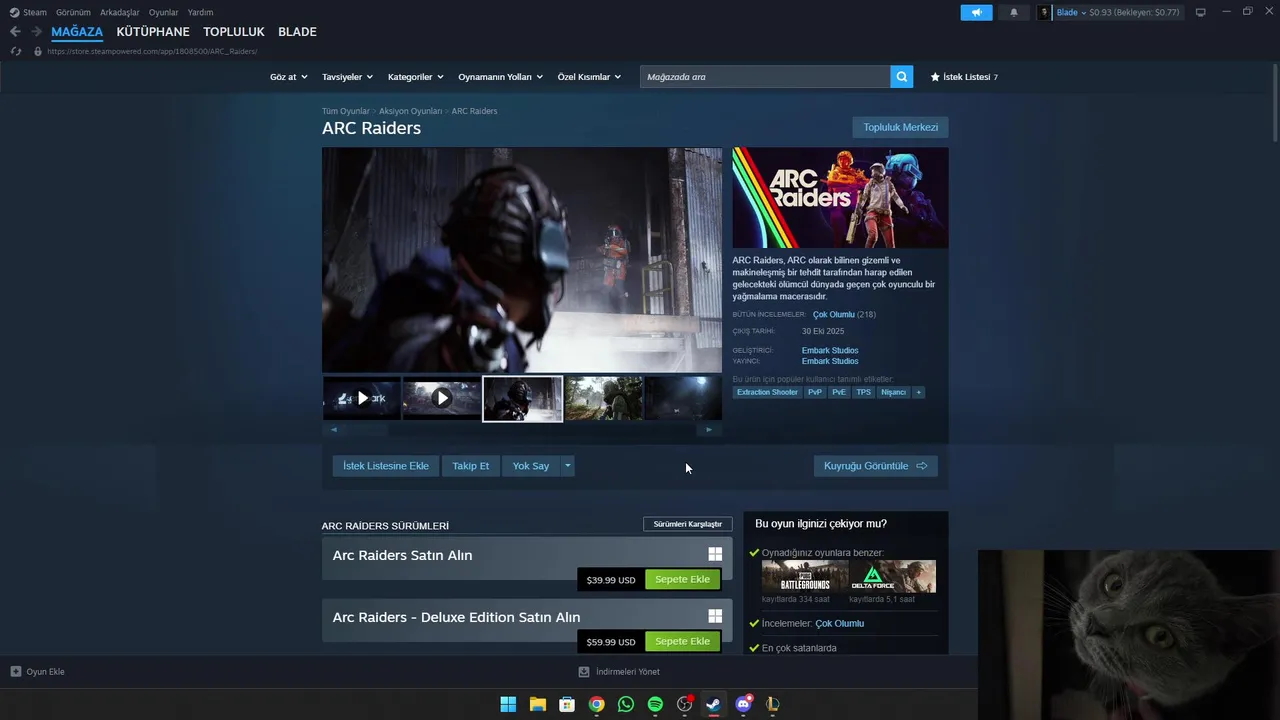1280x720 pixels.
Task: Click the Oyun Ekle plus icon
Action: (x=16, y=672)
